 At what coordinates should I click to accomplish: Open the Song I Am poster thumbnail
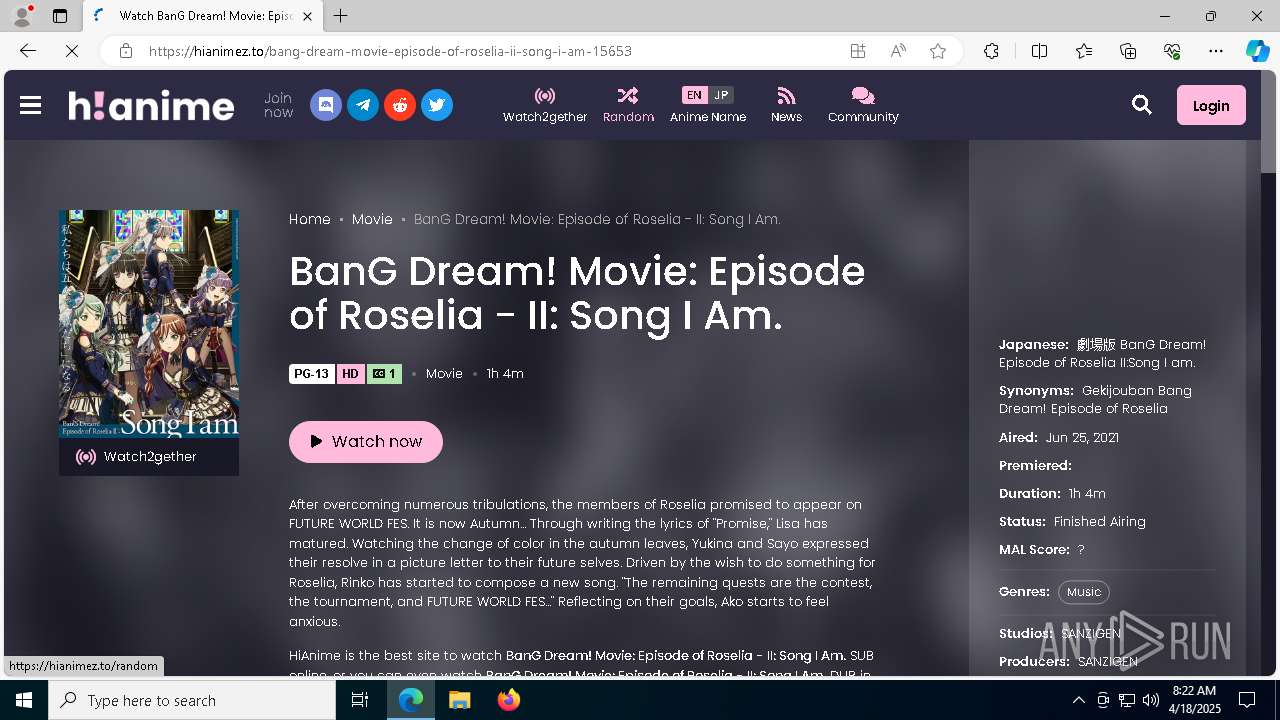(x=149, y=324)
